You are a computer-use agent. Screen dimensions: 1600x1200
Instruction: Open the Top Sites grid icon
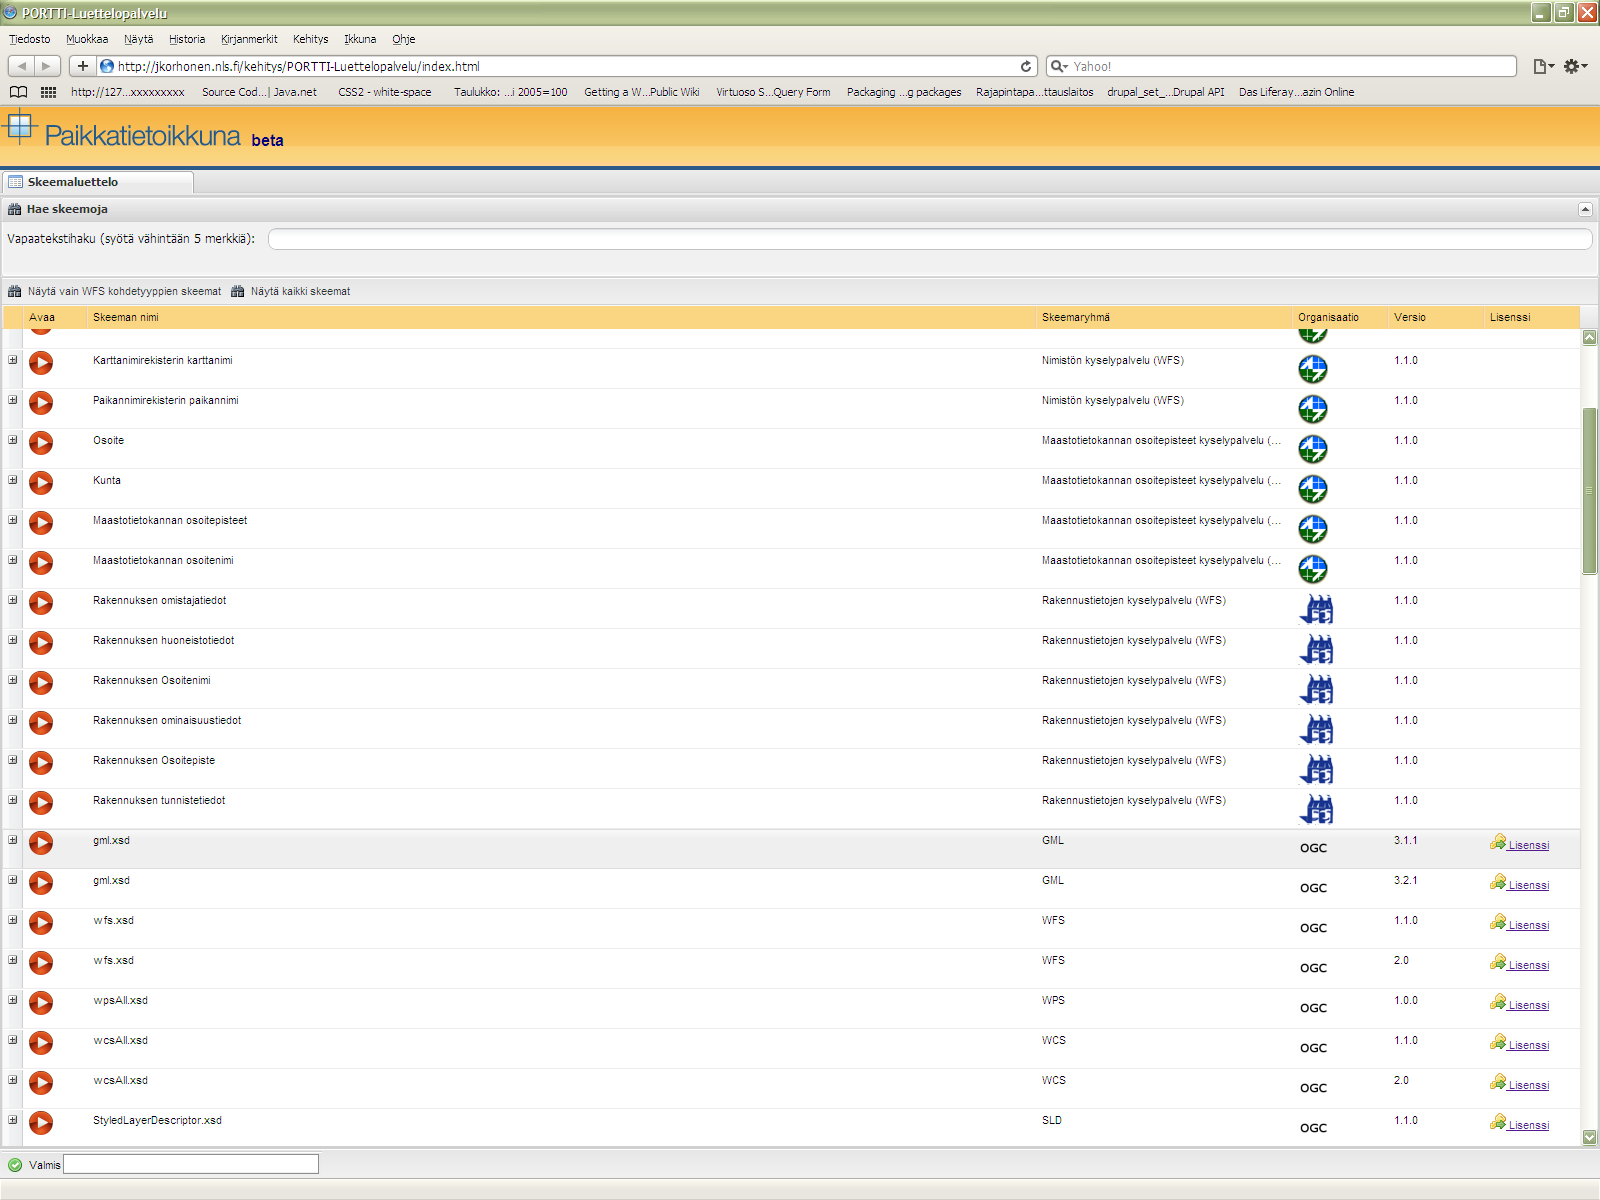[48, 92]
